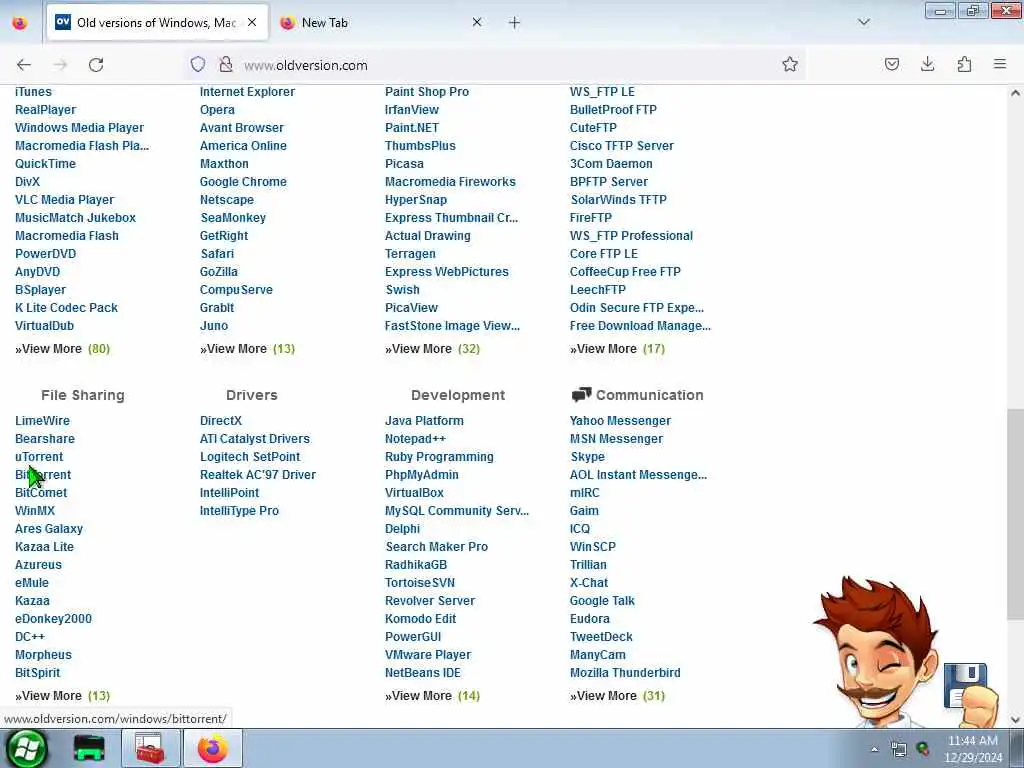Open the QuickTime link
Viewport: 1024px width, 768px height.
coord(45,164)
